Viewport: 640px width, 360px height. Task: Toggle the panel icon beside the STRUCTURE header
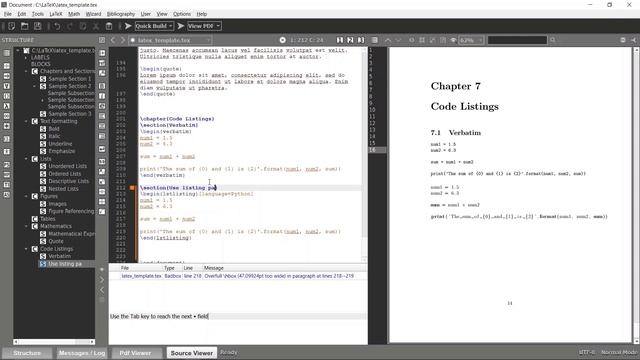(102, 40)
